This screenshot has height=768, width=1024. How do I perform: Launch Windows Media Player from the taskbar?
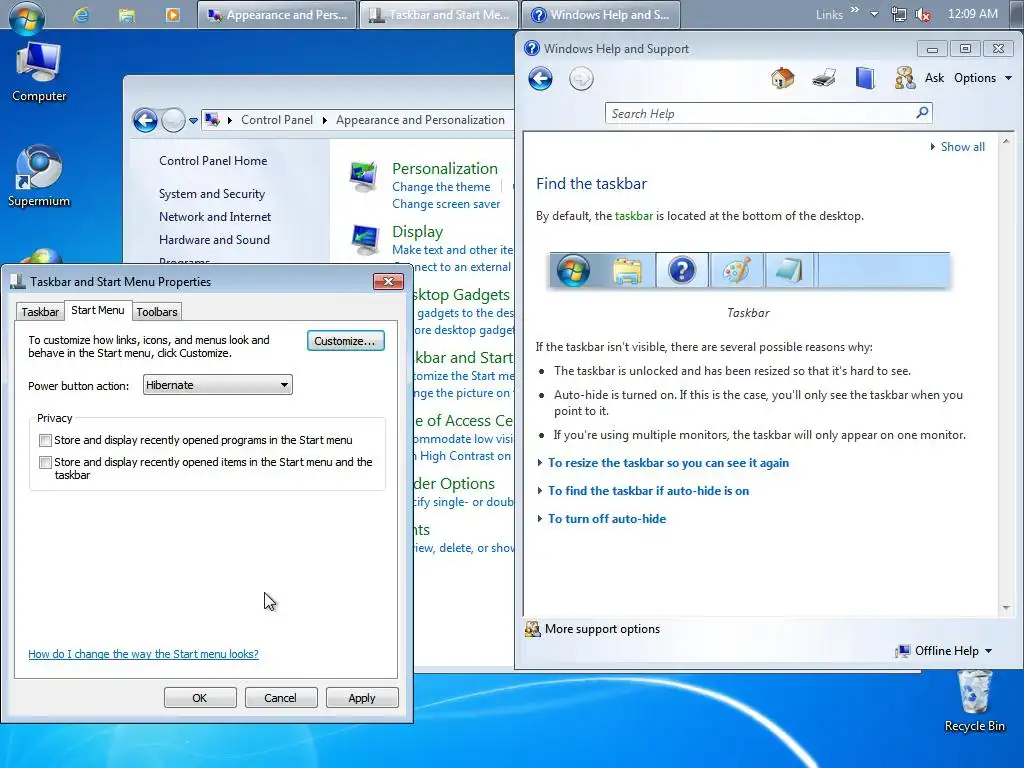(172, 15)
